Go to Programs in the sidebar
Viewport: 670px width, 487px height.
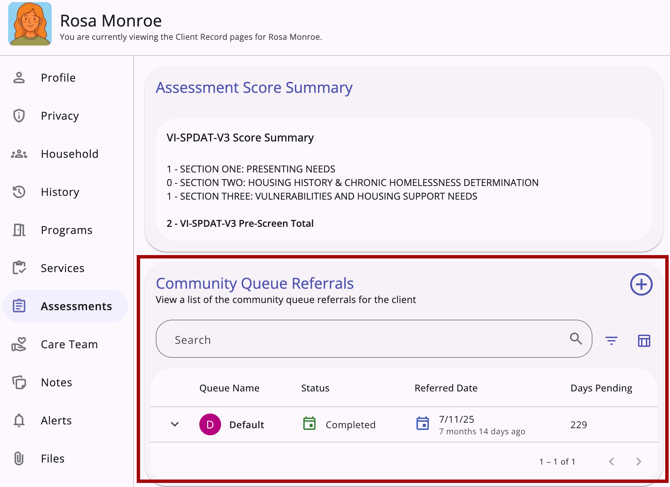tap(66, 230)
